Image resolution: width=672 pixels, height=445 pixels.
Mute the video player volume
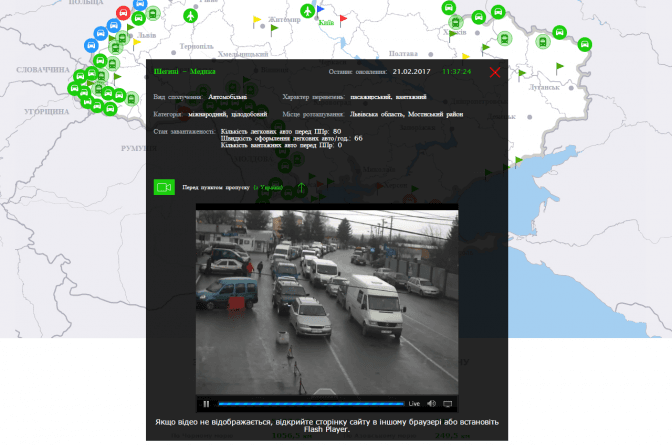432,404
